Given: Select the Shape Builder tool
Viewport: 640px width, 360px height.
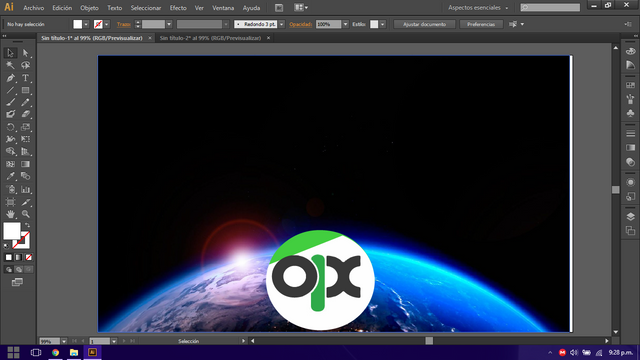Looking at the screenshot, I should (x=10, y=151).
